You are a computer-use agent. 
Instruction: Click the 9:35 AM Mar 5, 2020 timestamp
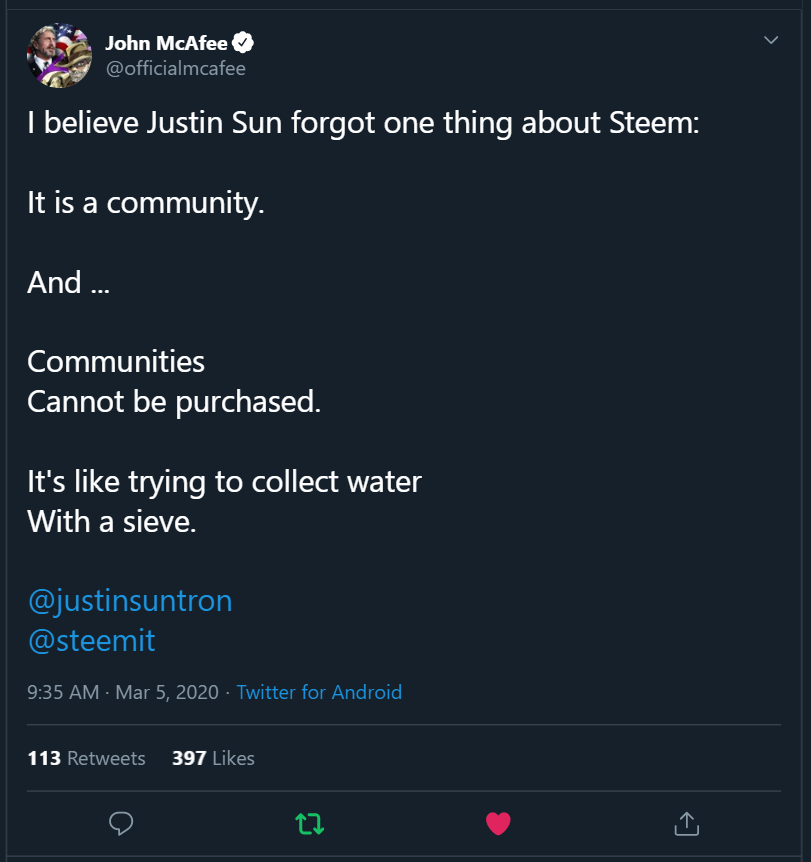point(122,692)
